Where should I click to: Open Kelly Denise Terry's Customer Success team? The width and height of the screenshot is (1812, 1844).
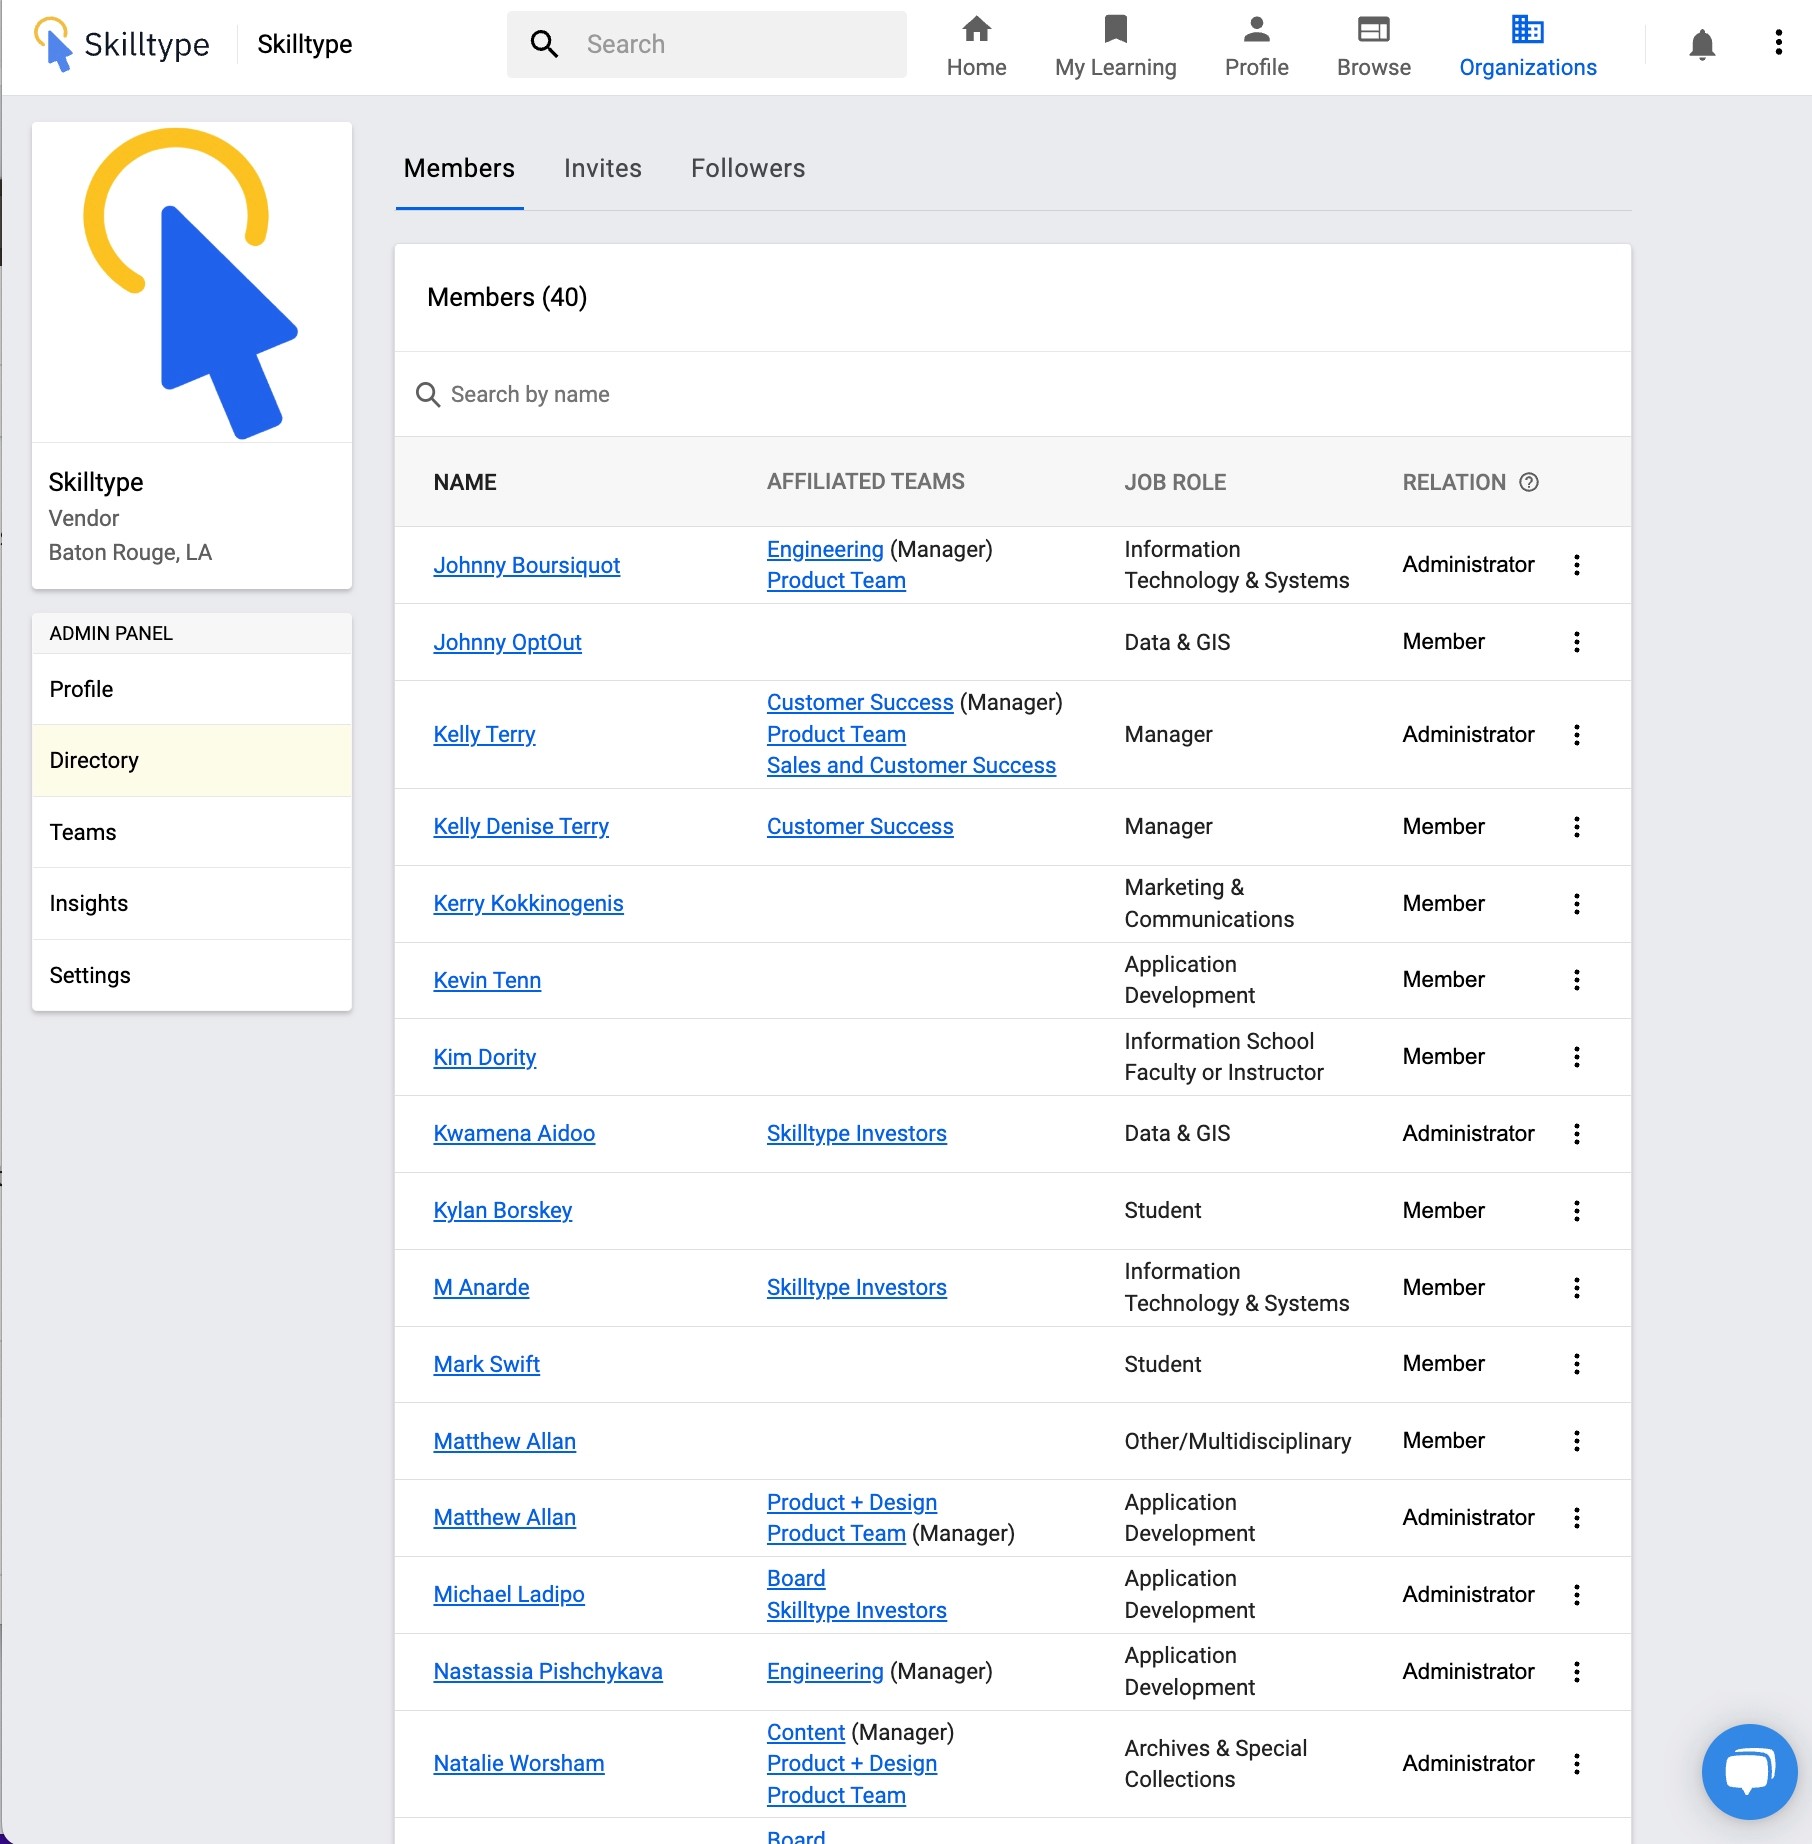point(860,826)
